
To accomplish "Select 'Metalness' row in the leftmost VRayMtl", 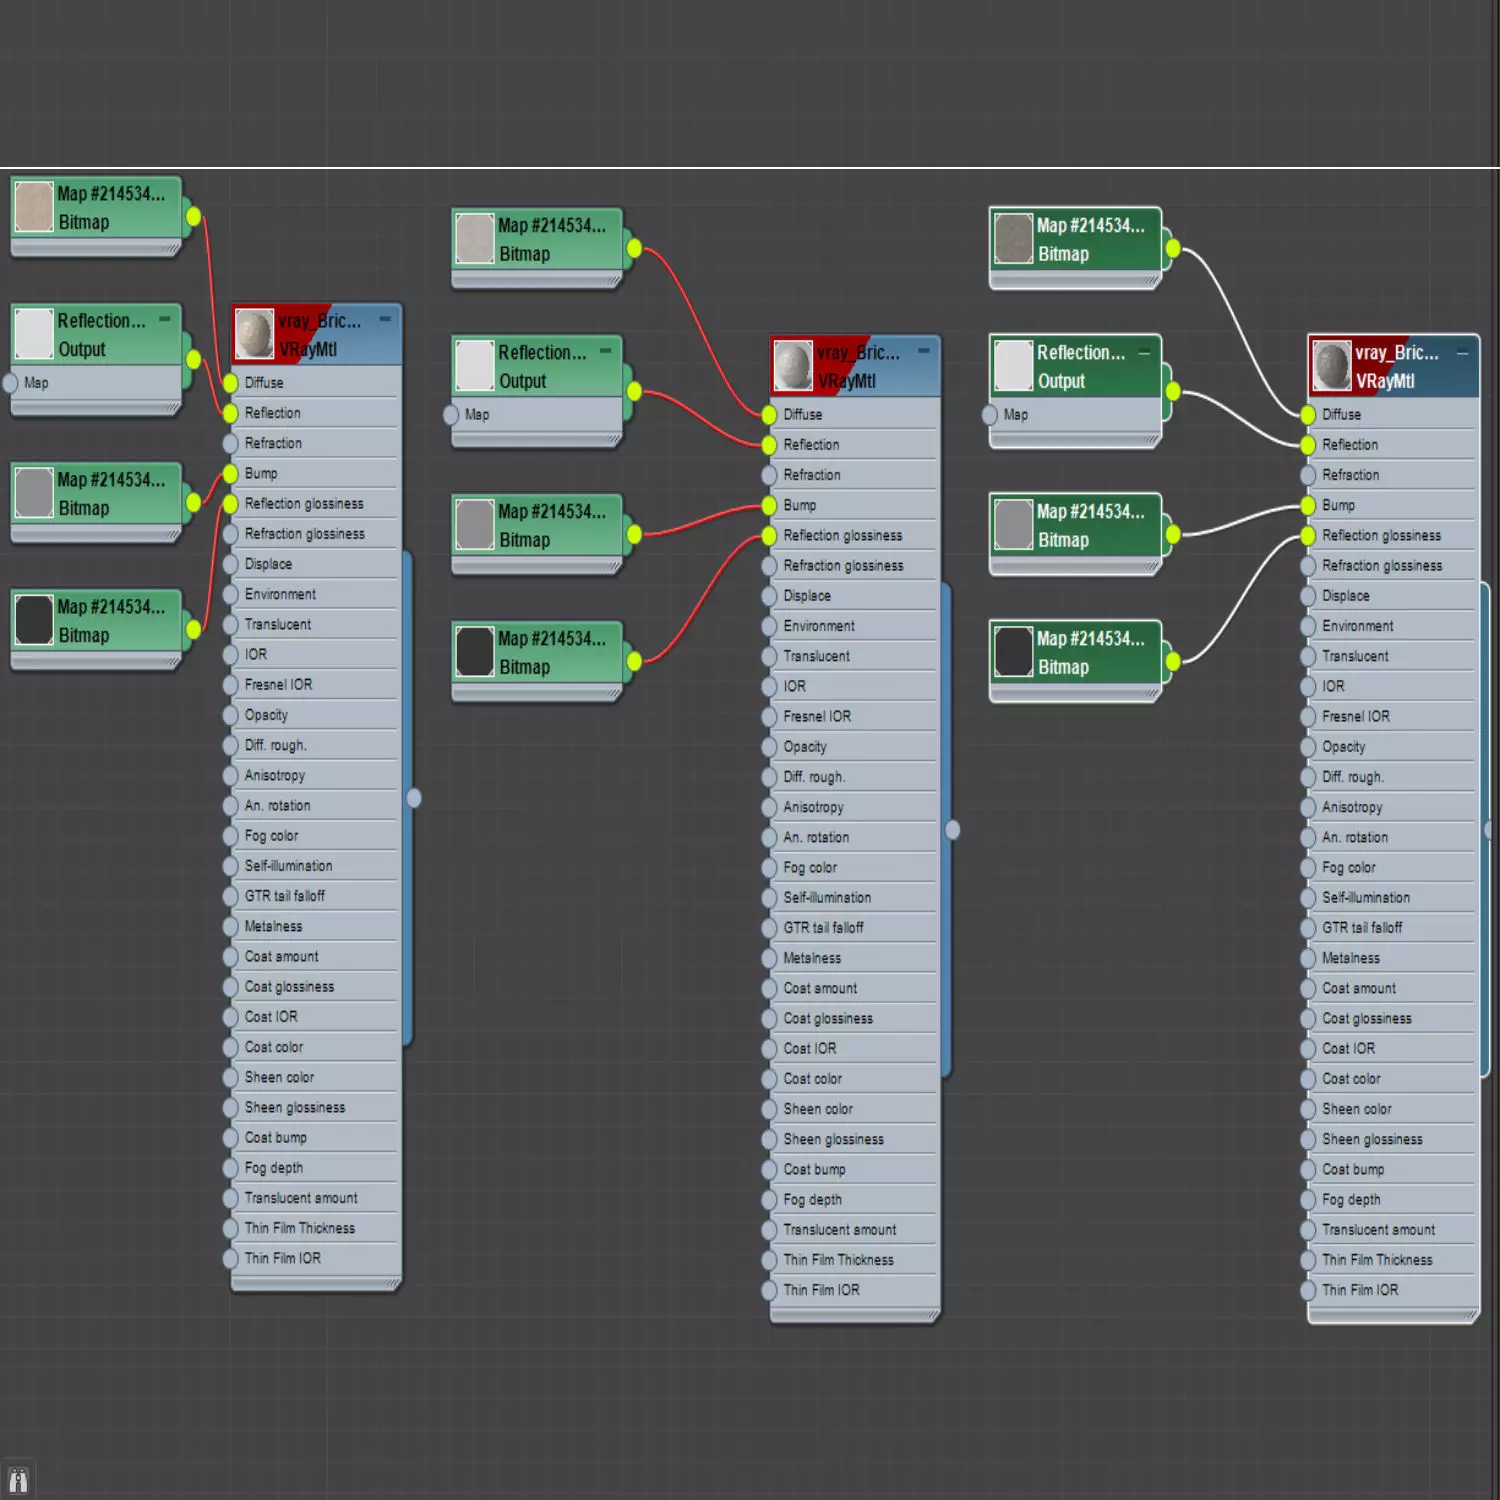I will click(316, 926).
